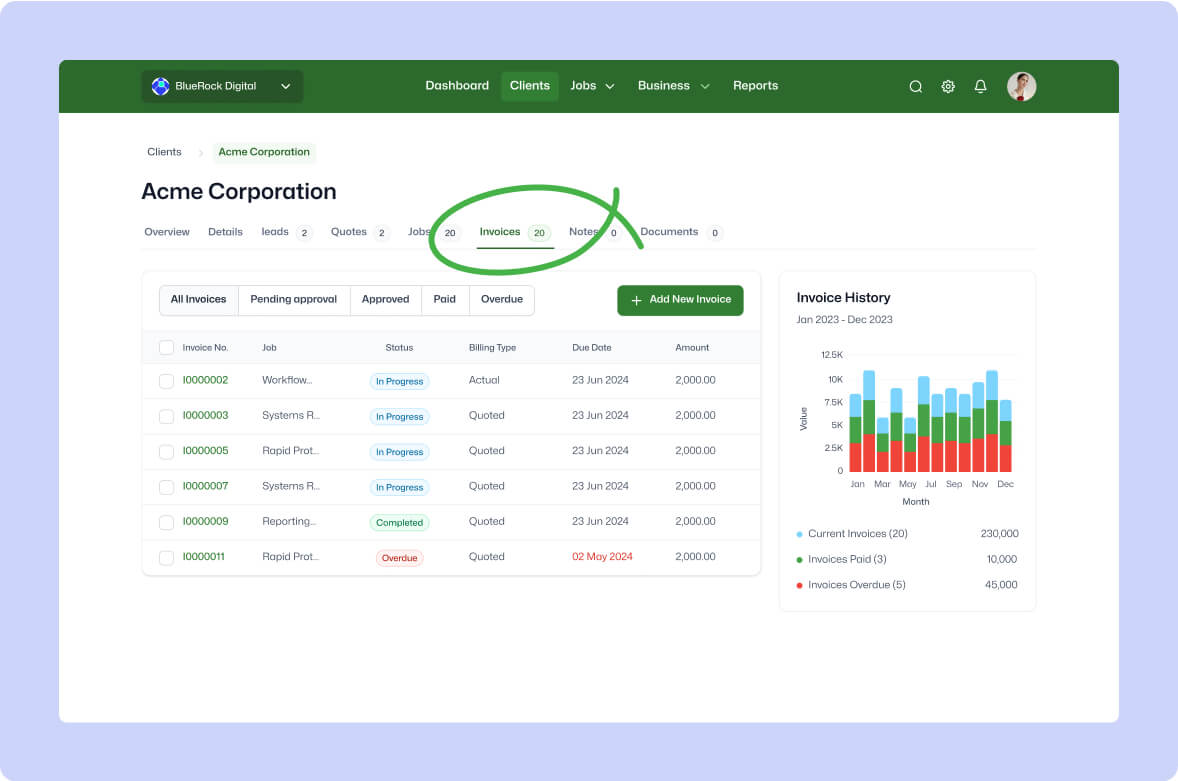
Task: Expand the Business menu dropdown
Action: tap(705, 86)
